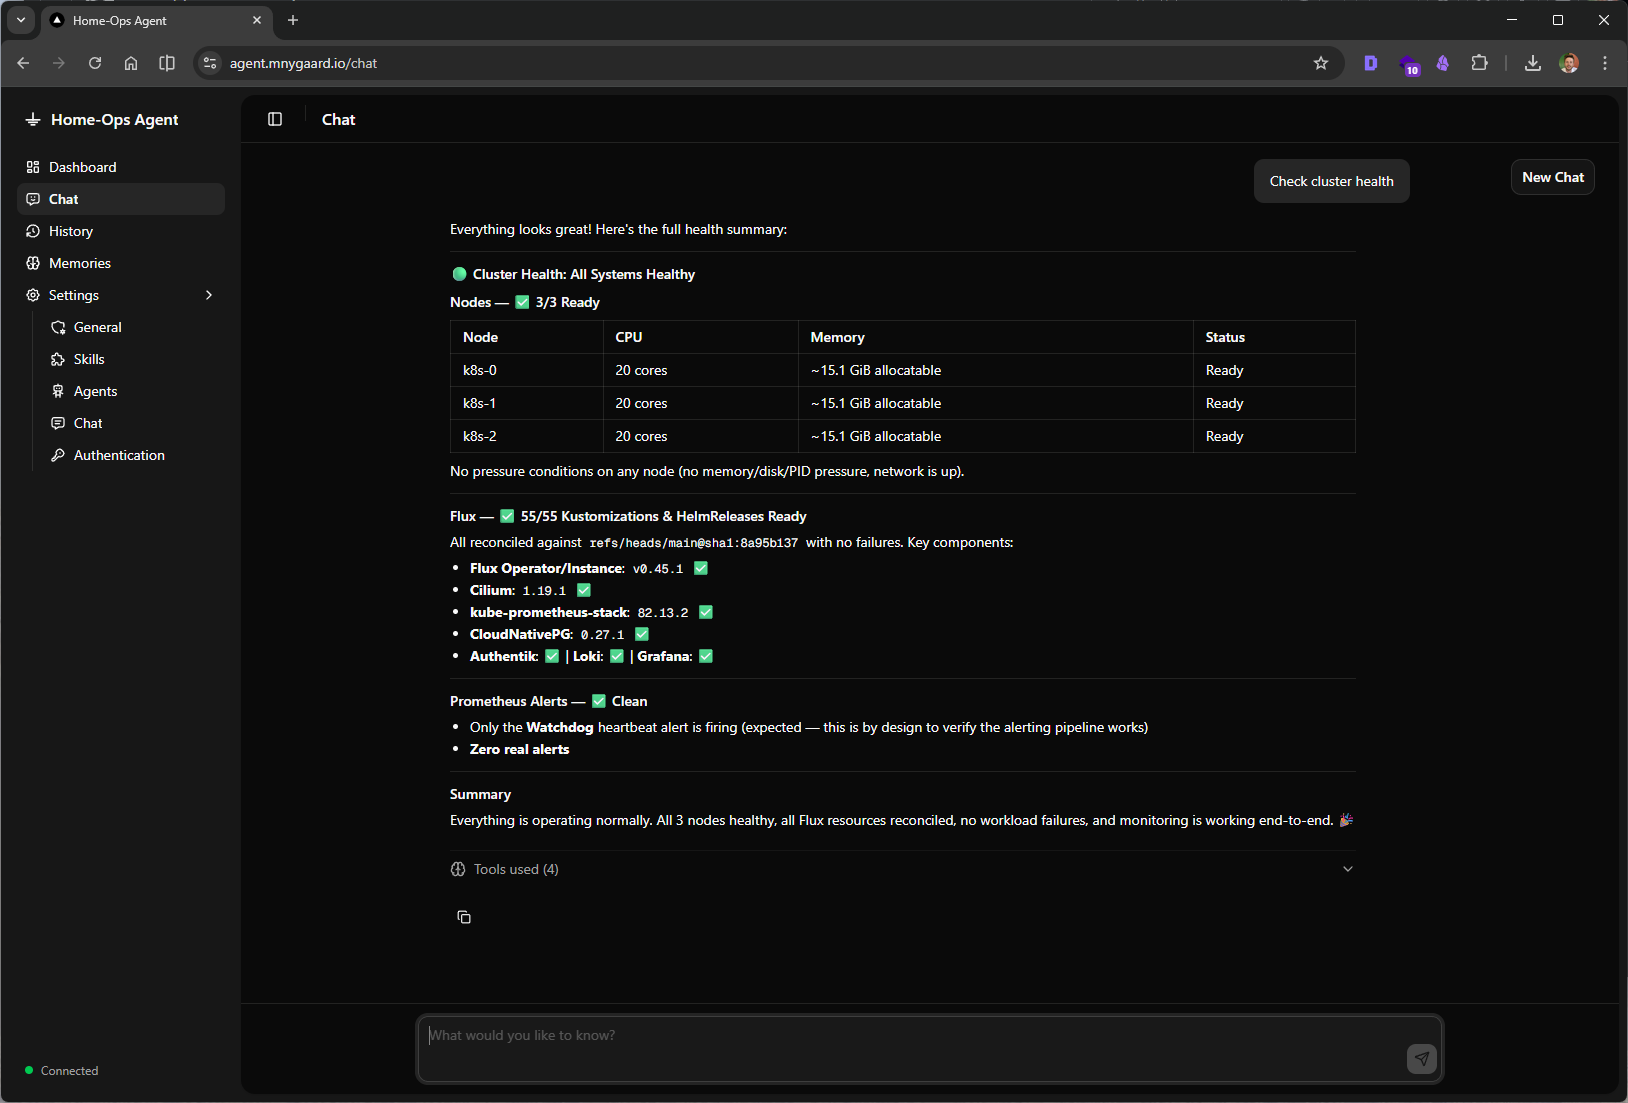Open General settings
The height and width of the screenshot is (1103, 1628).
coord(132,327)
